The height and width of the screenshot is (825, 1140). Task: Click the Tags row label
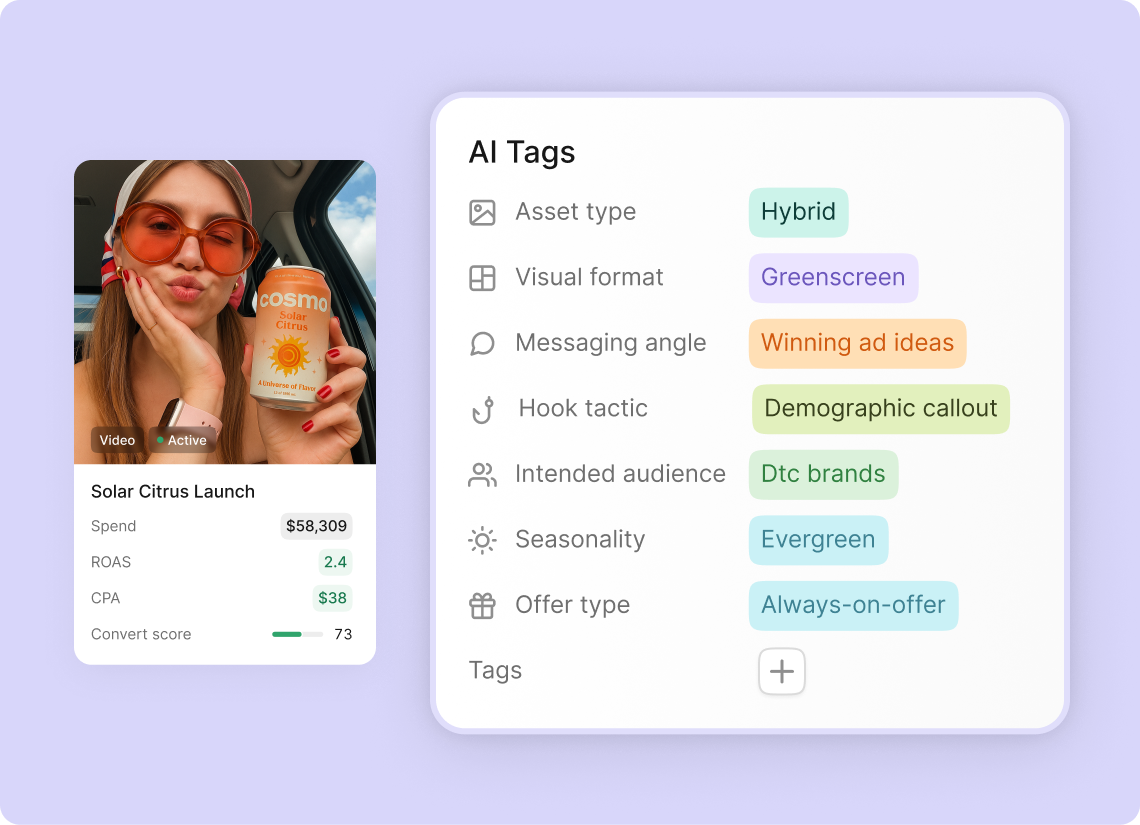(495, 671)
